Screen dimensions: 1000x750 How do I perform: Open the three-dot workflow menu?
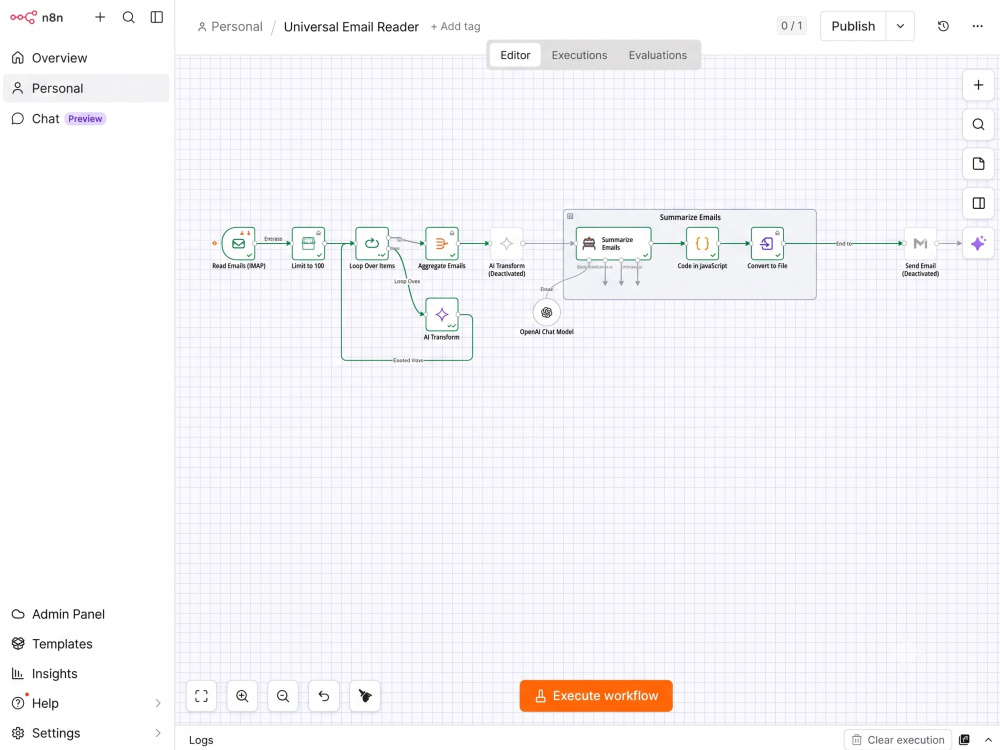[x=977, y=26]
